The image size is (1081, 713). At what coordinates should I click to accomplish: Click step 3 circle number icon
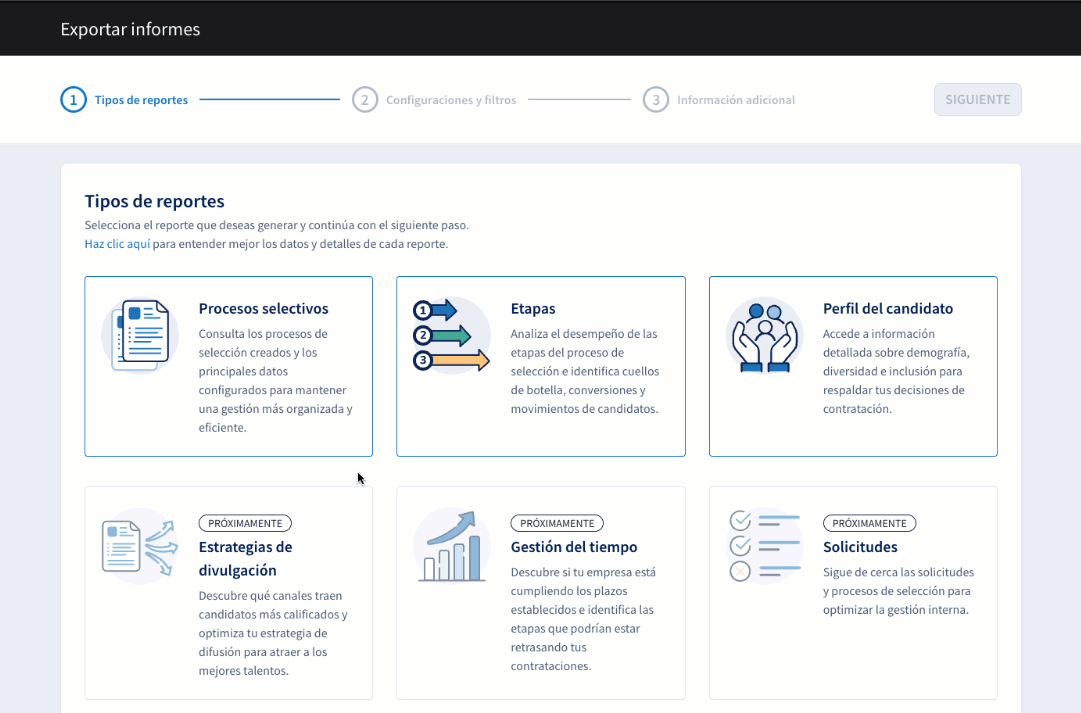(655, 100)
